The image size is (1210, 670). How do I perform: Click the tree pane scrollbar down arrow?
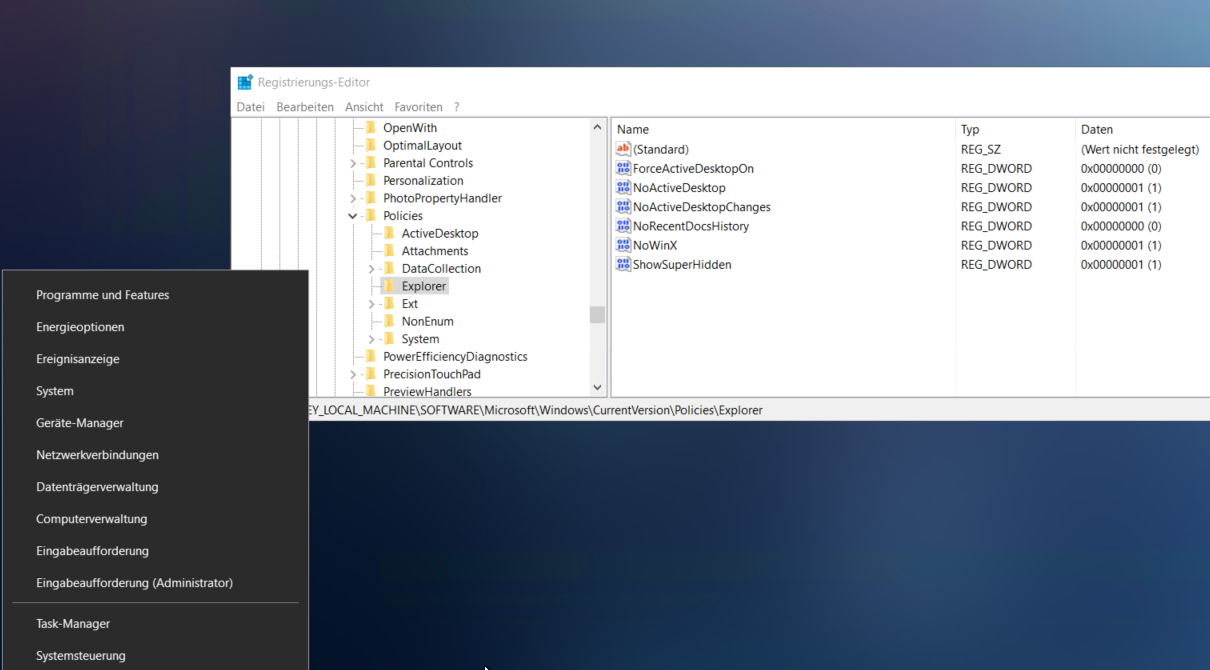pos(598,387)
